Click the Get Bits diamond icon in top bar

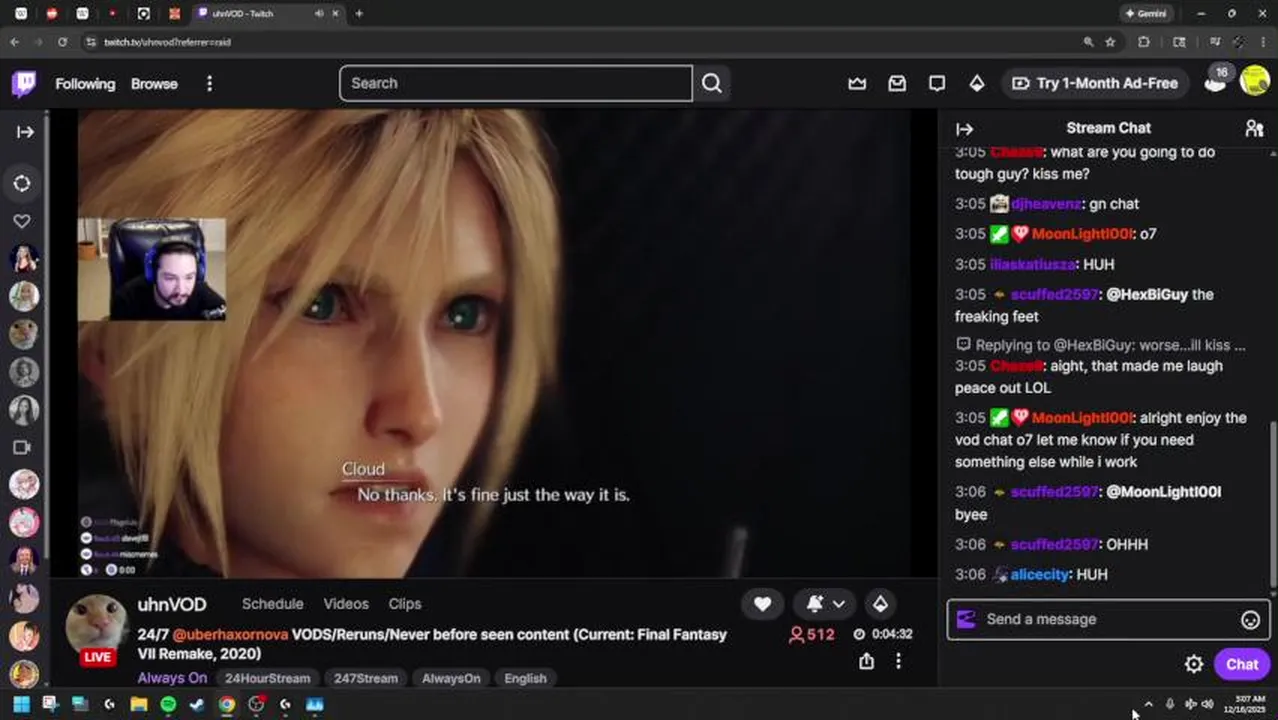977,83
